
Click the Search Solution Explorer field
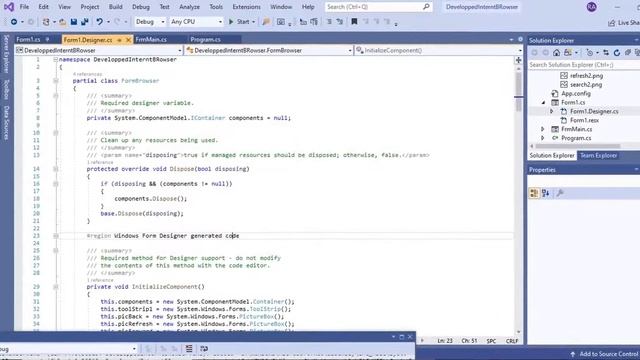click(x=583, y=65)
